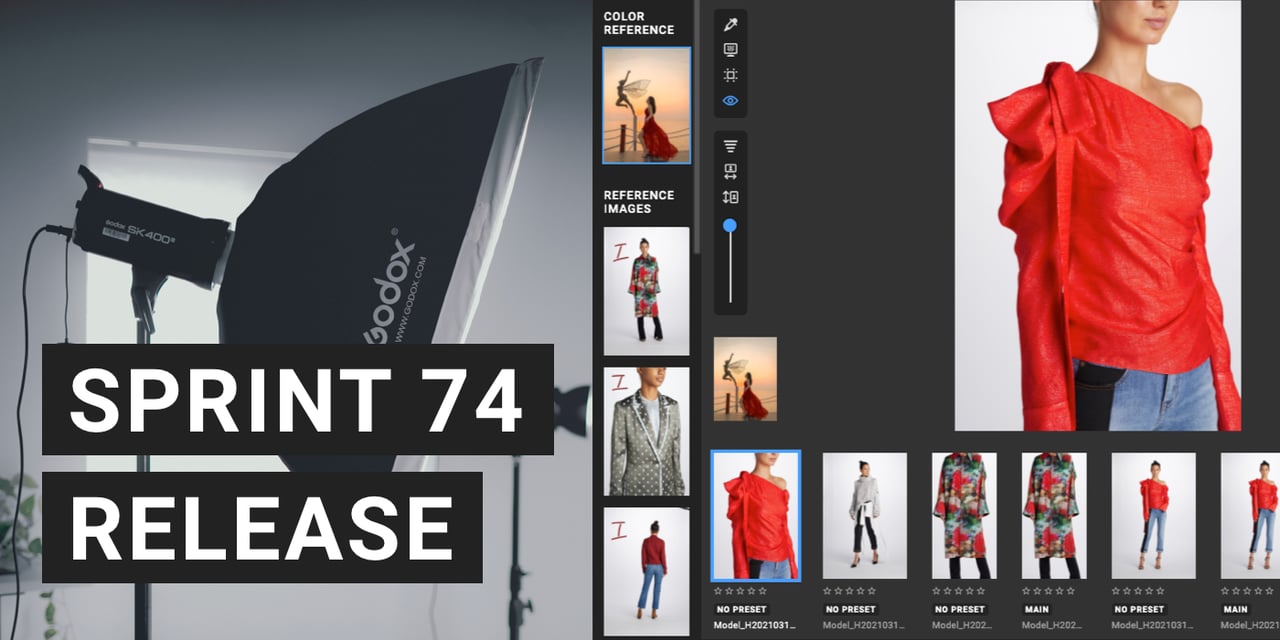This screenshot has height=640, width=1280.
Task: Open the floral coat reference image
Action: click(x=646, y=290)
